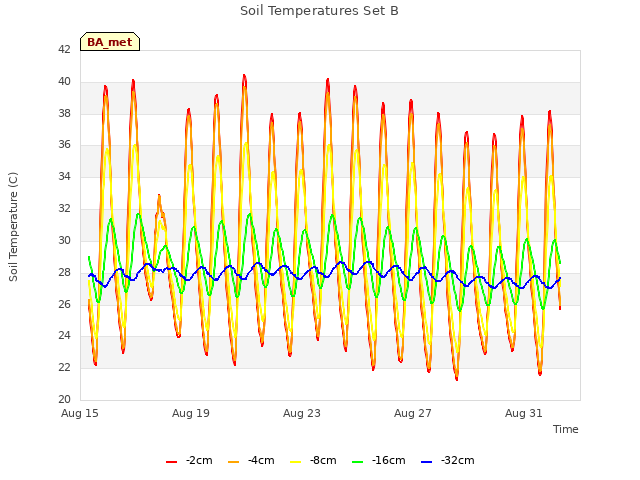Click the green -16cm legend color marker
640x480 pixels.
pyautogui.click(x=358, y=462)
